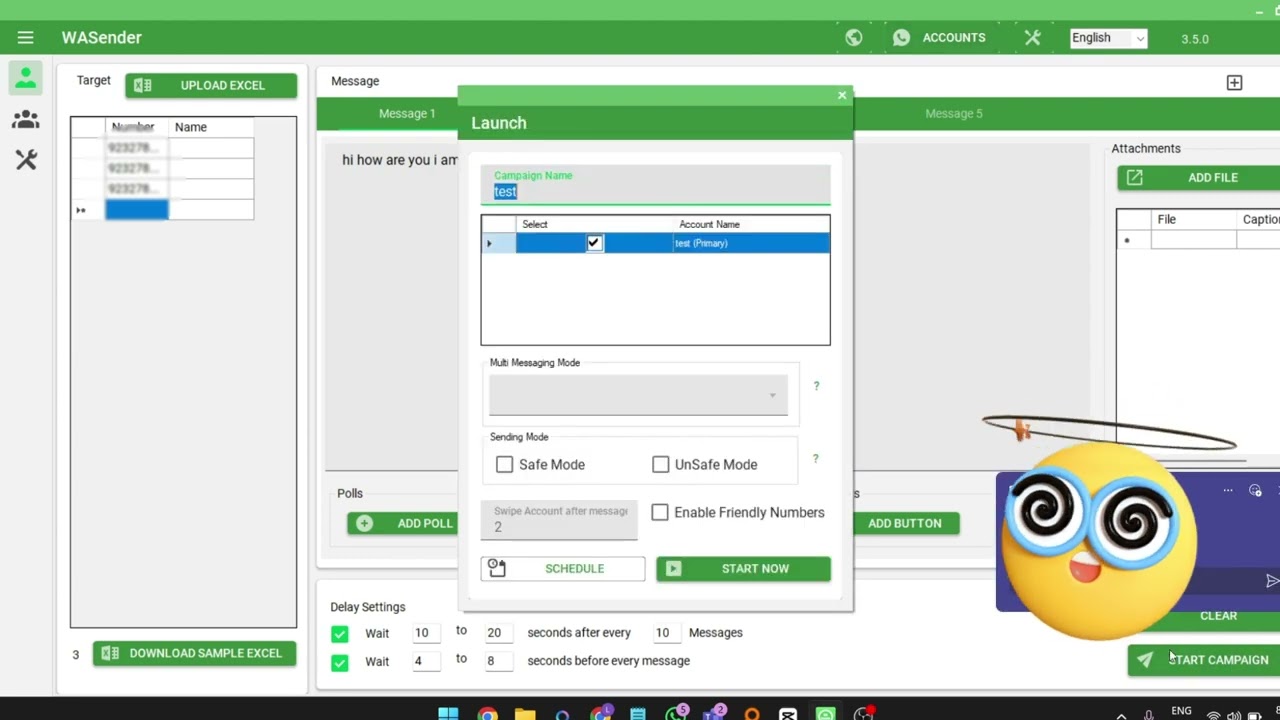Viewport: 1280px width, 720px height.
Task: Open the English language dropdown
Action: tap(1108, 38)
